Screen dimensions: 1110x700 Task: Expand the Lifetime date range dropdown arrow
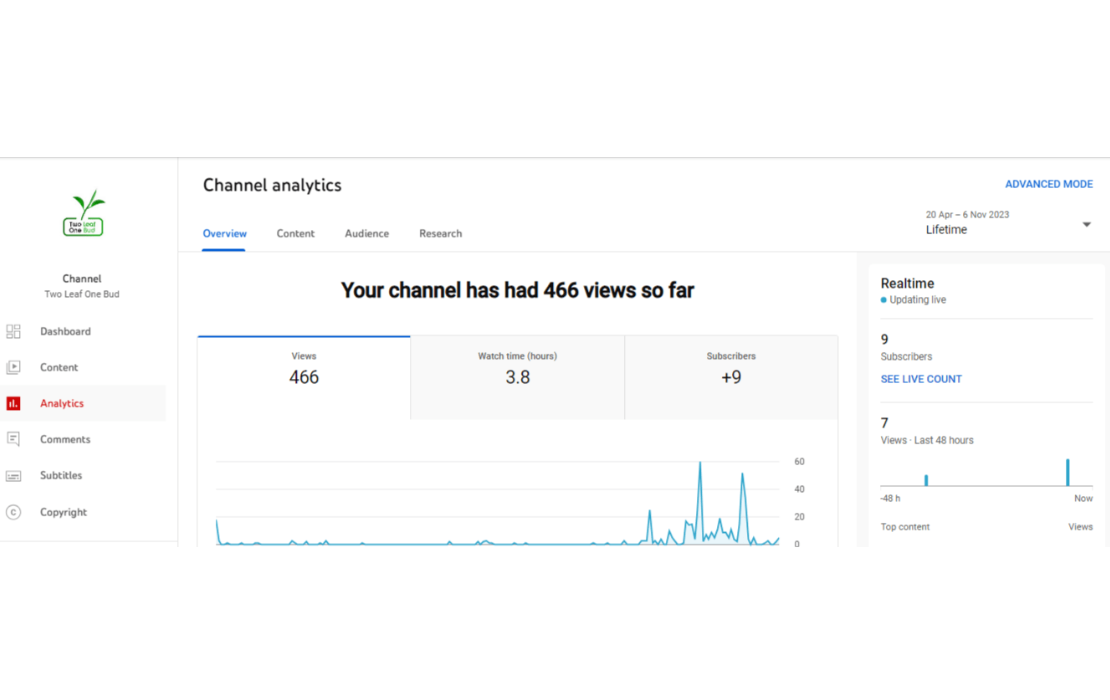1086,224
